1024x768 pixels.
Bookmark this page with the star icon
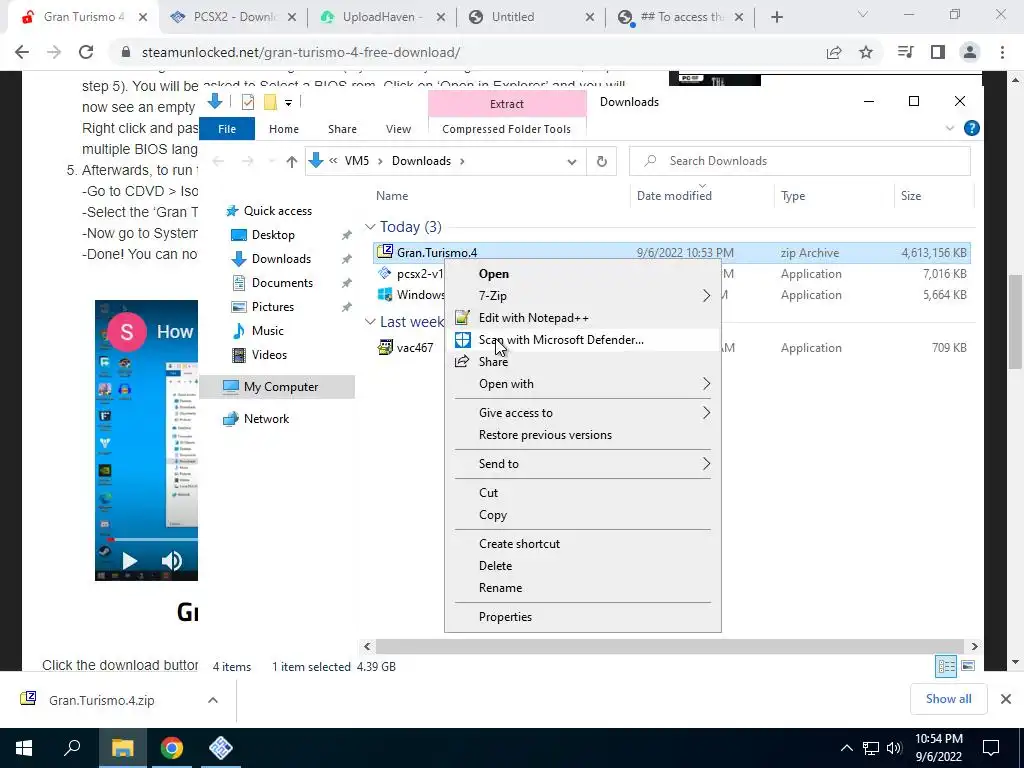[866, 52]
